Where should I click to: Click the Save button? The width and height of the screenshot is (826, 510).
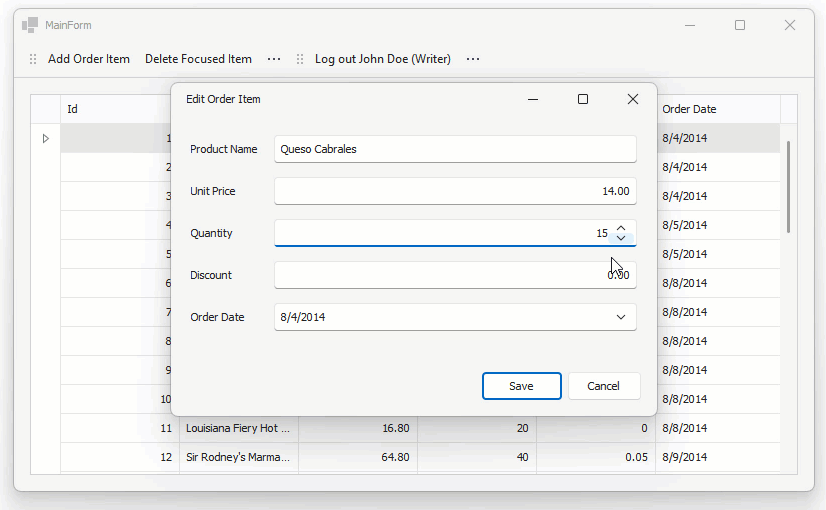coord(522,386)
